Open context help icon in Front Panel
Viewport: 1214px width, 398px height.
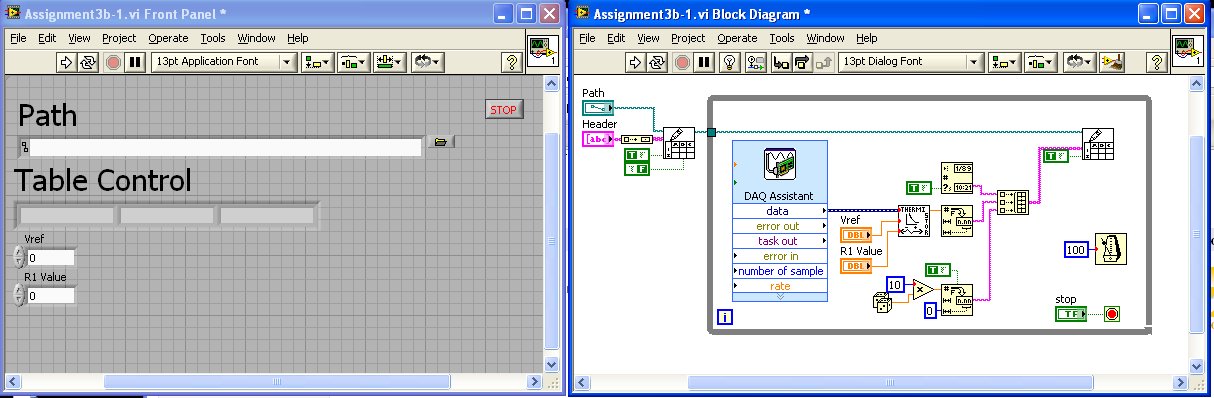point(512,62)
